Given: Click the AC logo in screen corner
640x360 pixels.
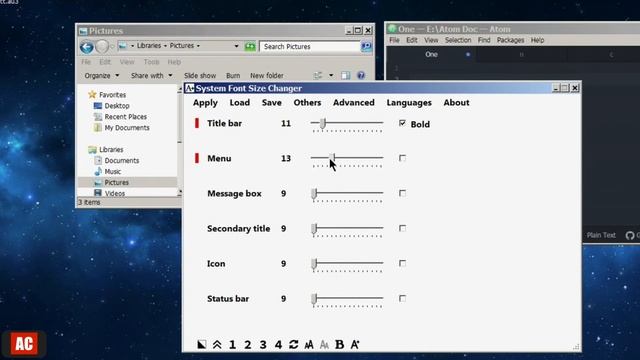Looking at the screenshot, I should (24, 344).
